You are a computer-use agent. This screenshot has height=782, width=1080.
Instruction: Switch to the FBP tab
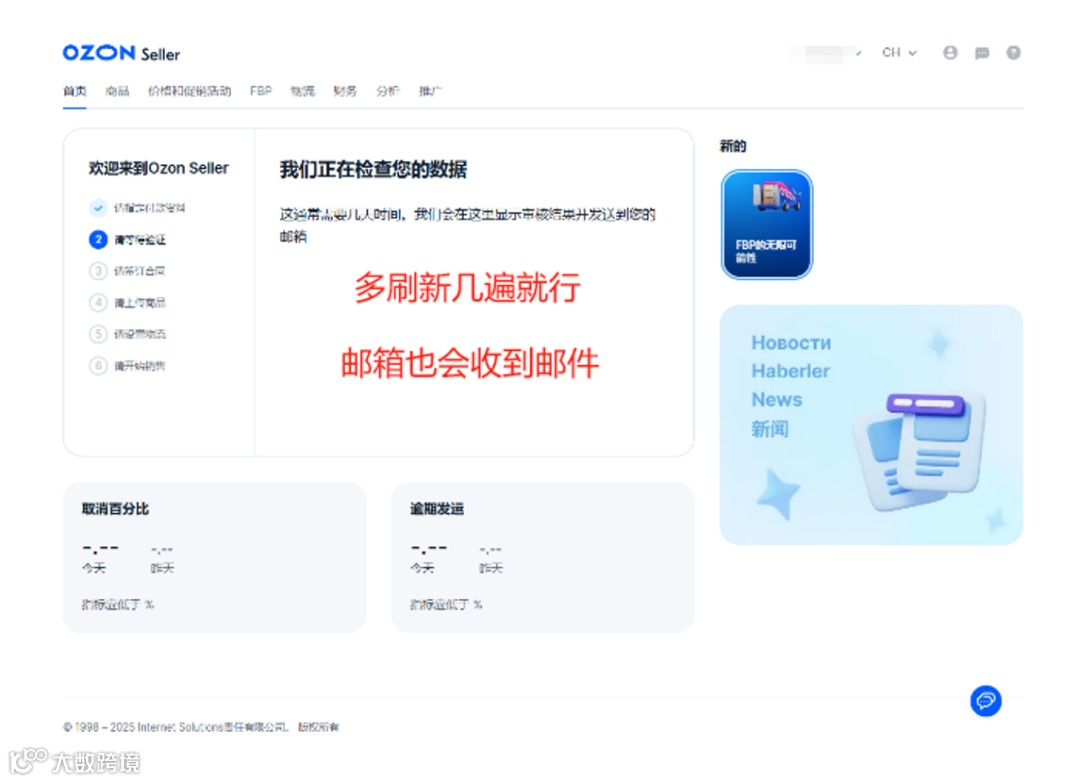[261, 91]
